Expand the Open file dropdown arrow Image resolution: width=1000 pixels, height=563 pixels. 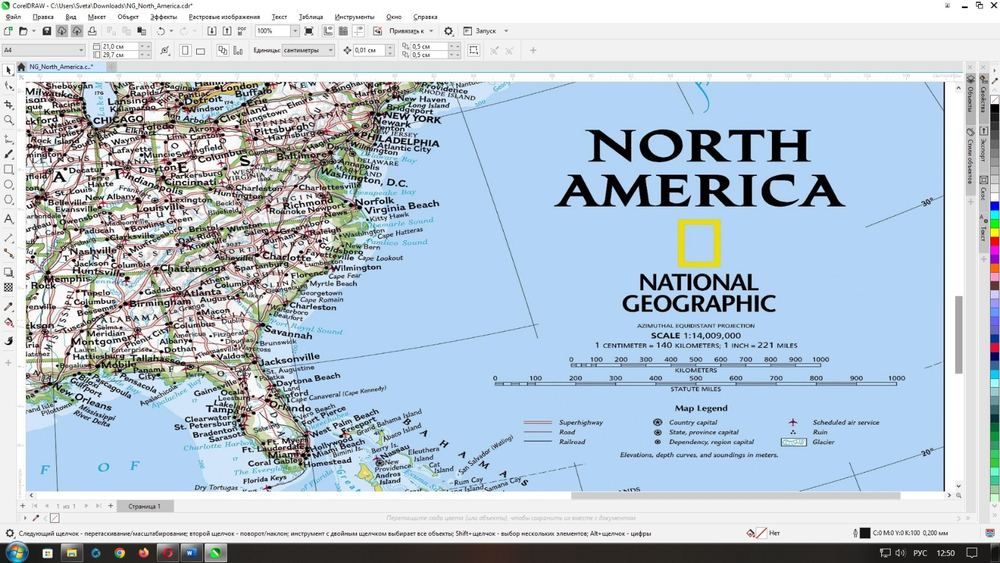[33, 31]
